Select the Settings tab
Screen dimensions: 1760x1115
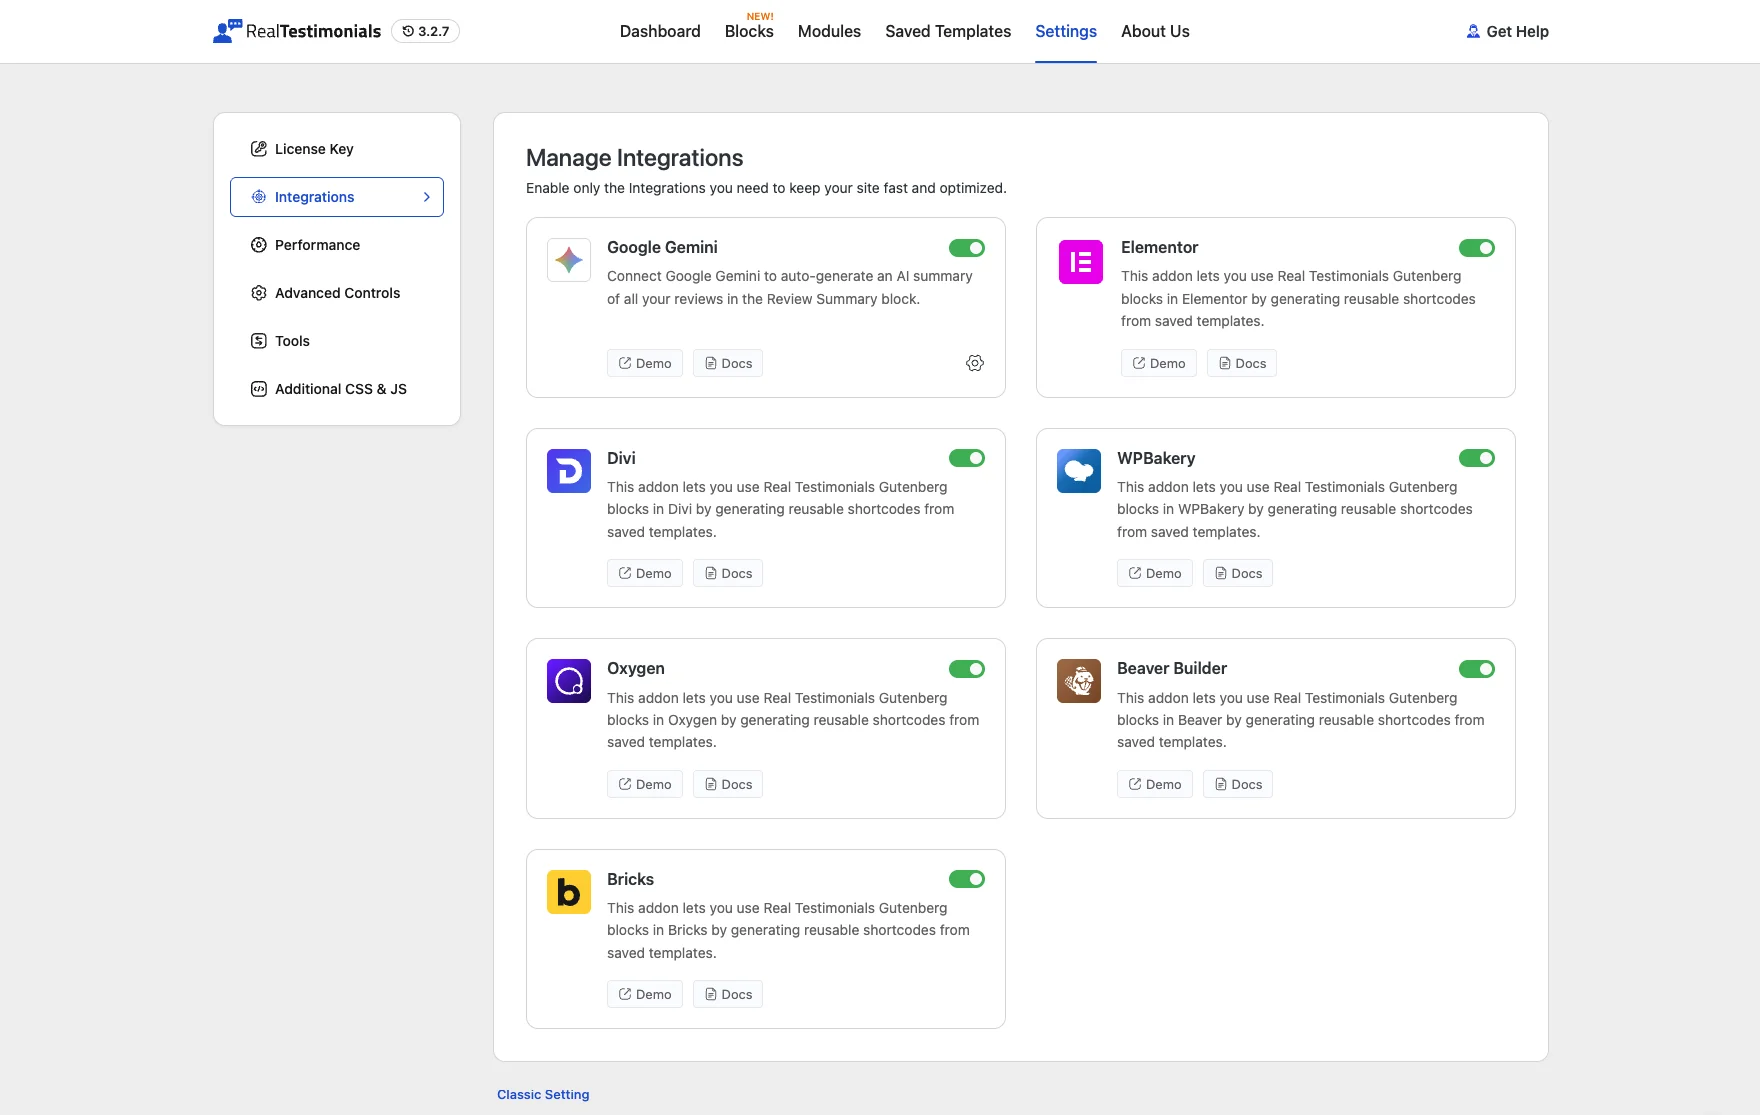pos(1066,31)
